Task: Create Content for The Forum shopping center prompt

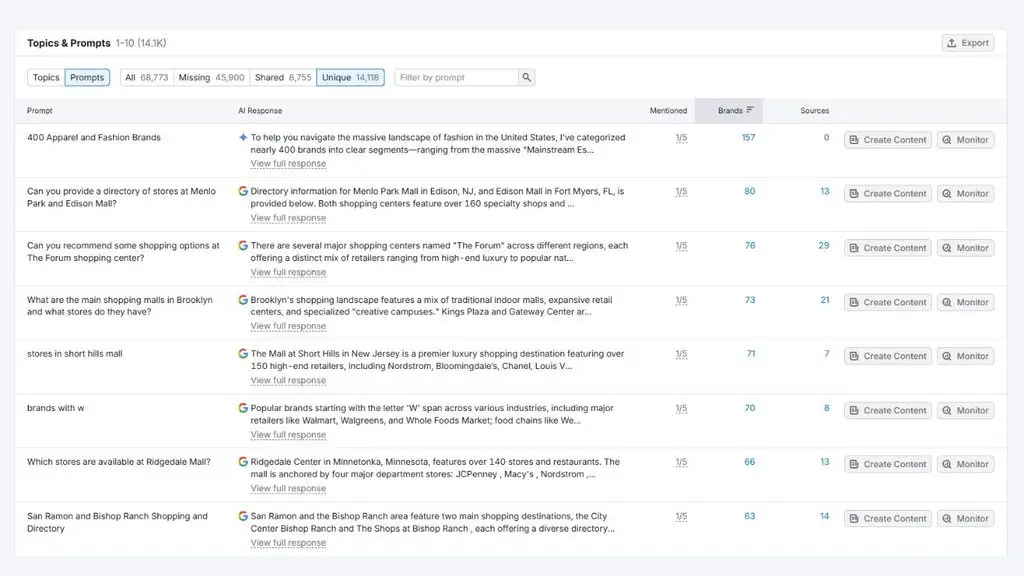Action: tap(888, 248)
